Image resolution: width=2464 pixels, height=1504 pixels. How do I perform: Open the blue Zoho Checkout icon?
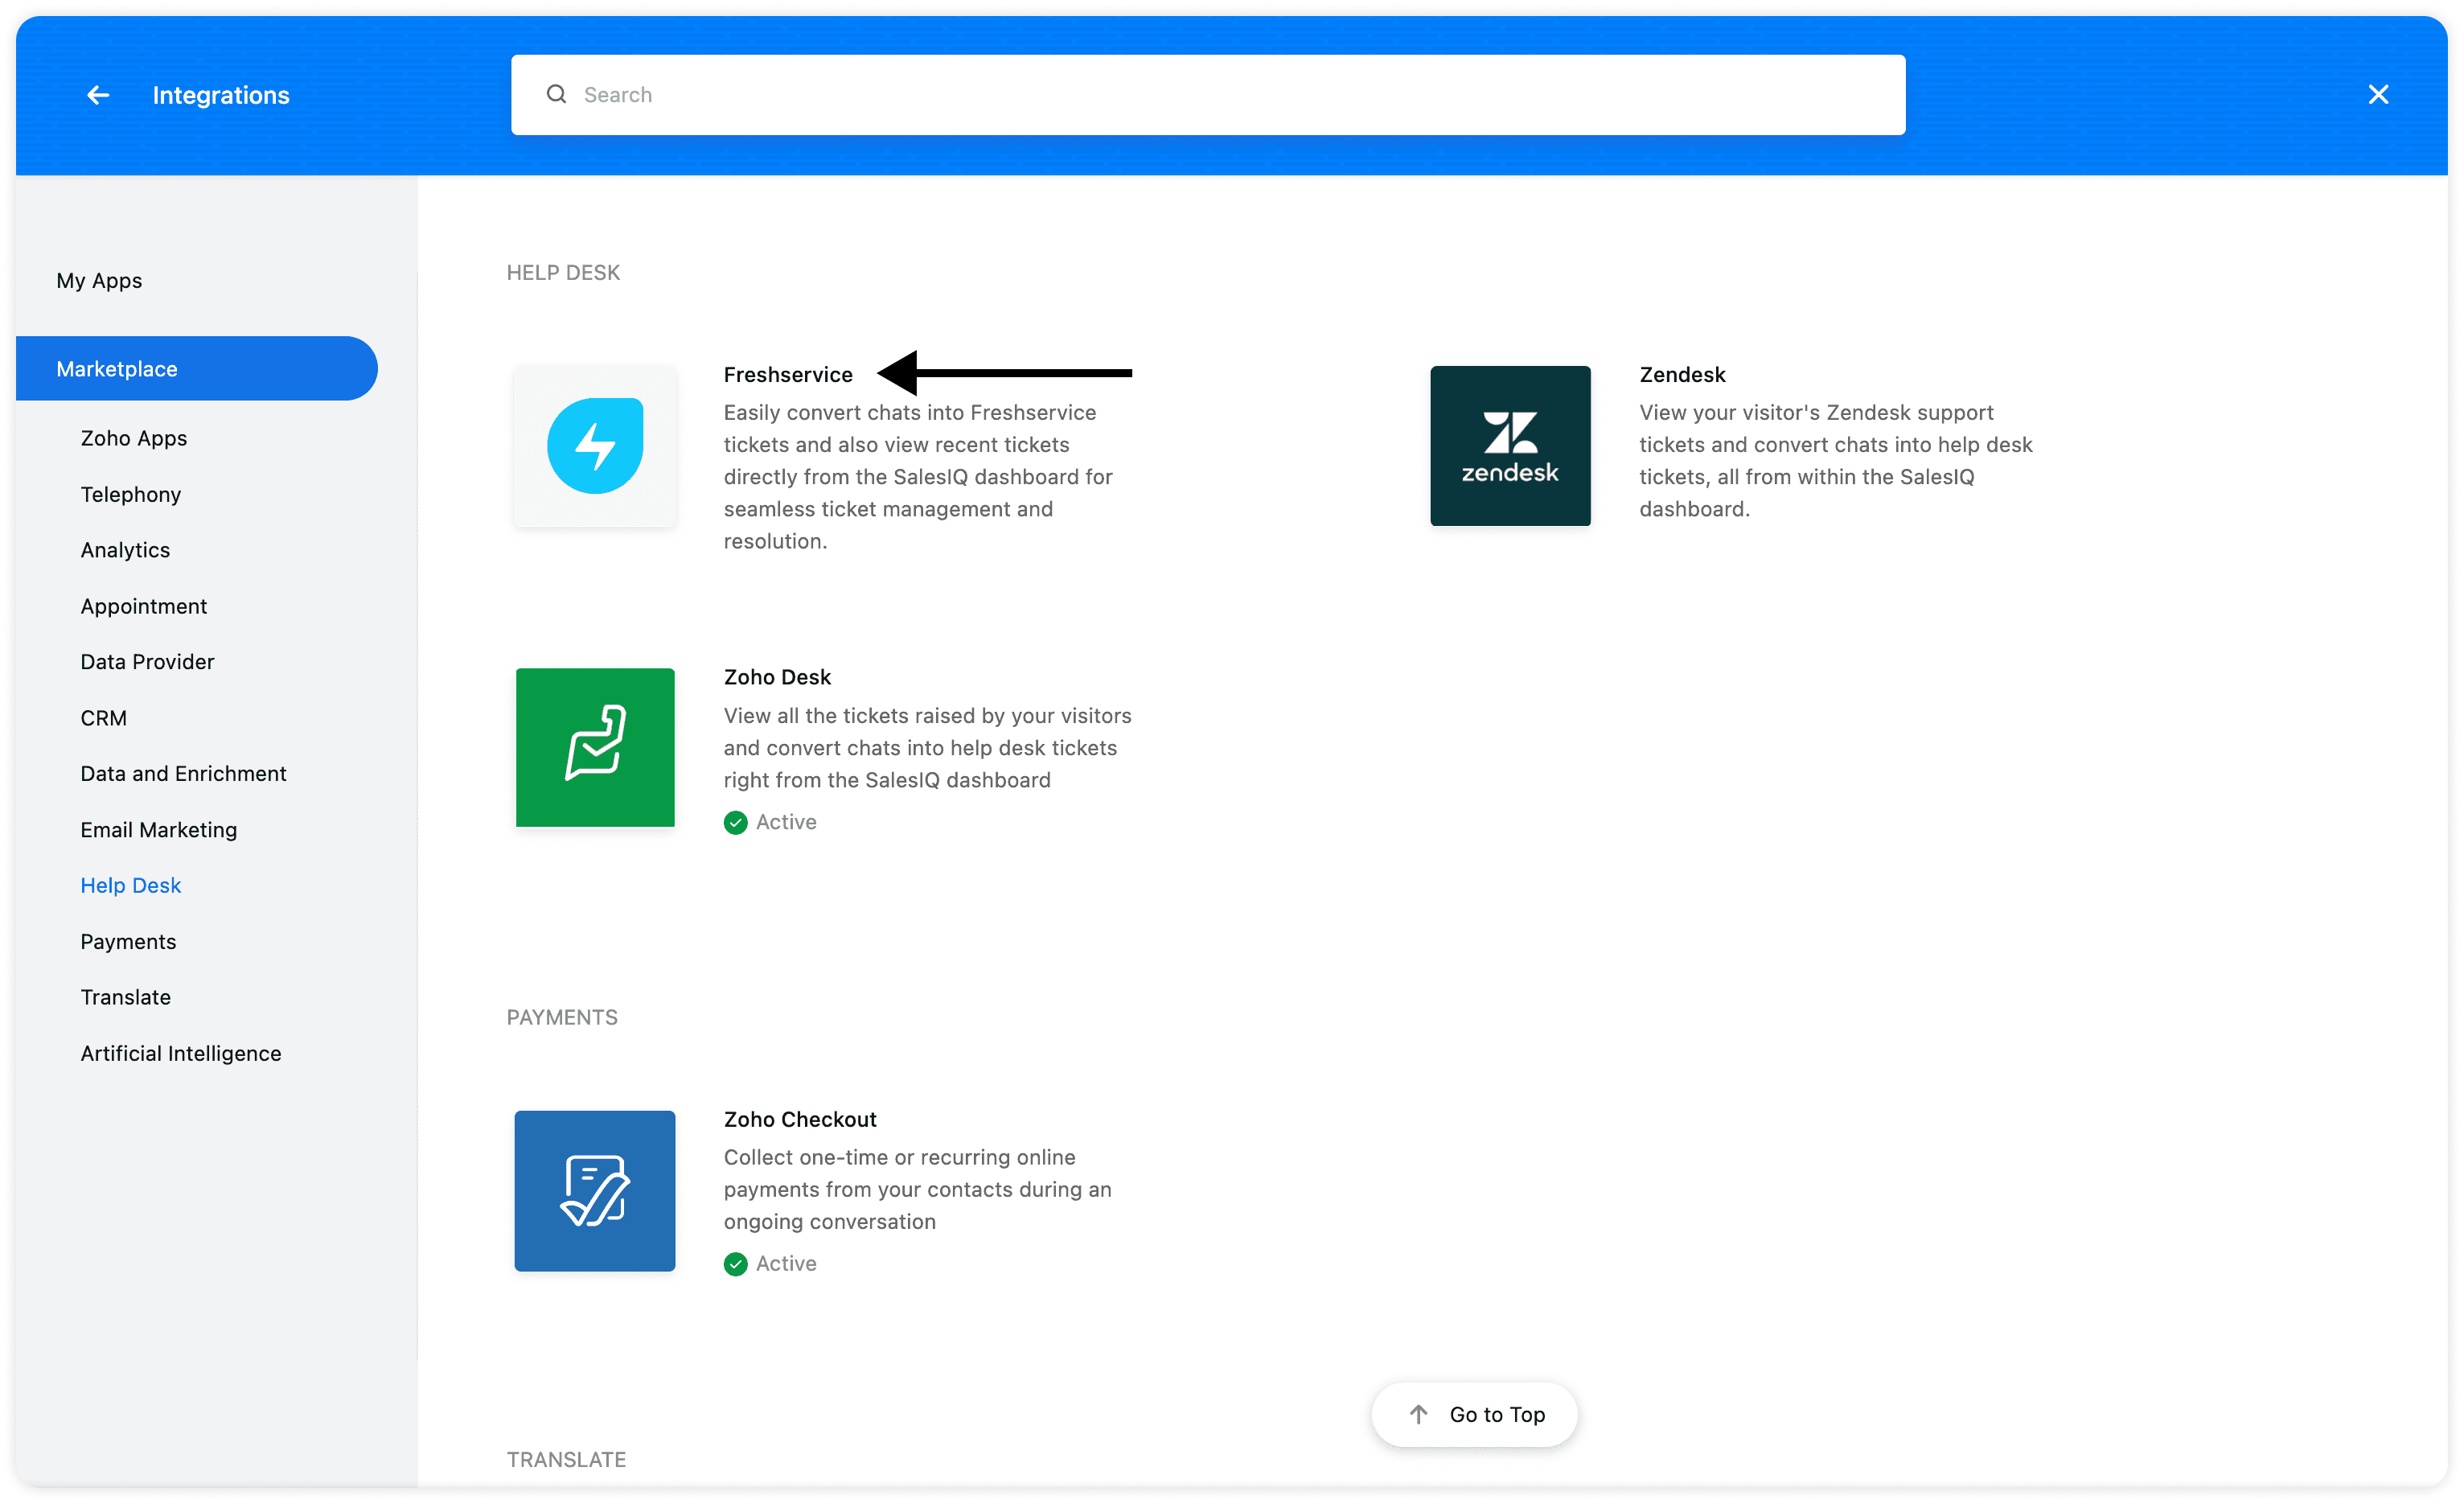point(594,1190)
